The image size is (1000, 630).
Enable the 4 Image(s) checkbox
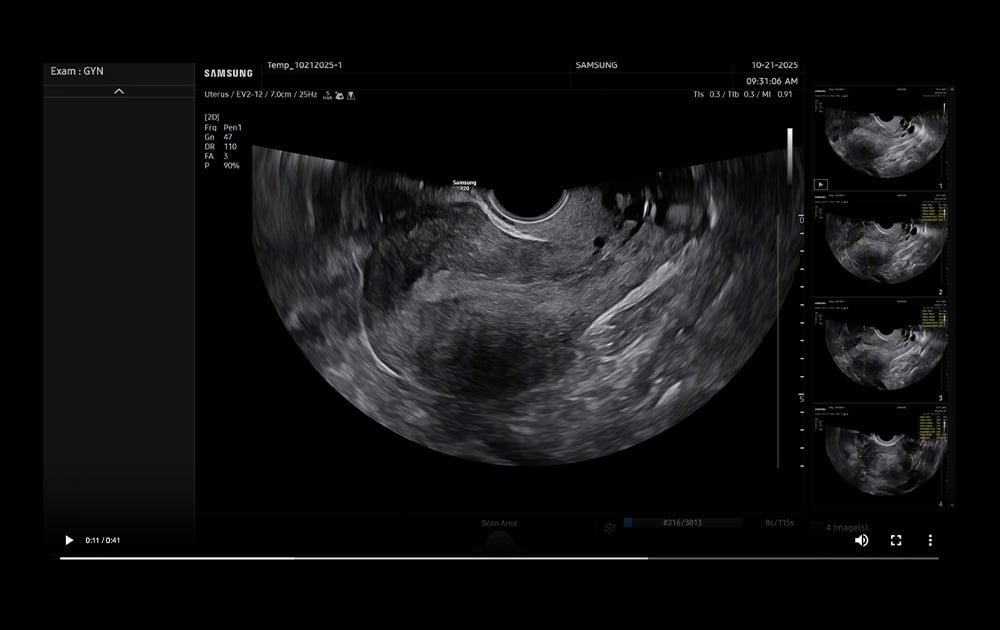click(817, 525)
